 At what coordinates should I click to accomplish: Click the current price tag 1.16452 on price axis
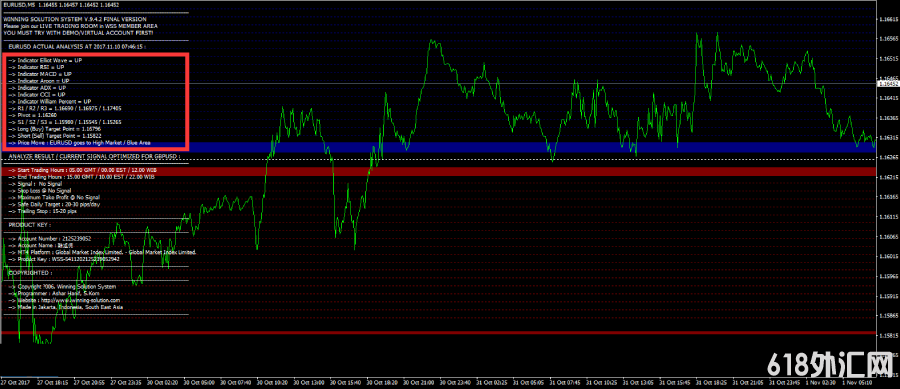click(x=889, y=84)
